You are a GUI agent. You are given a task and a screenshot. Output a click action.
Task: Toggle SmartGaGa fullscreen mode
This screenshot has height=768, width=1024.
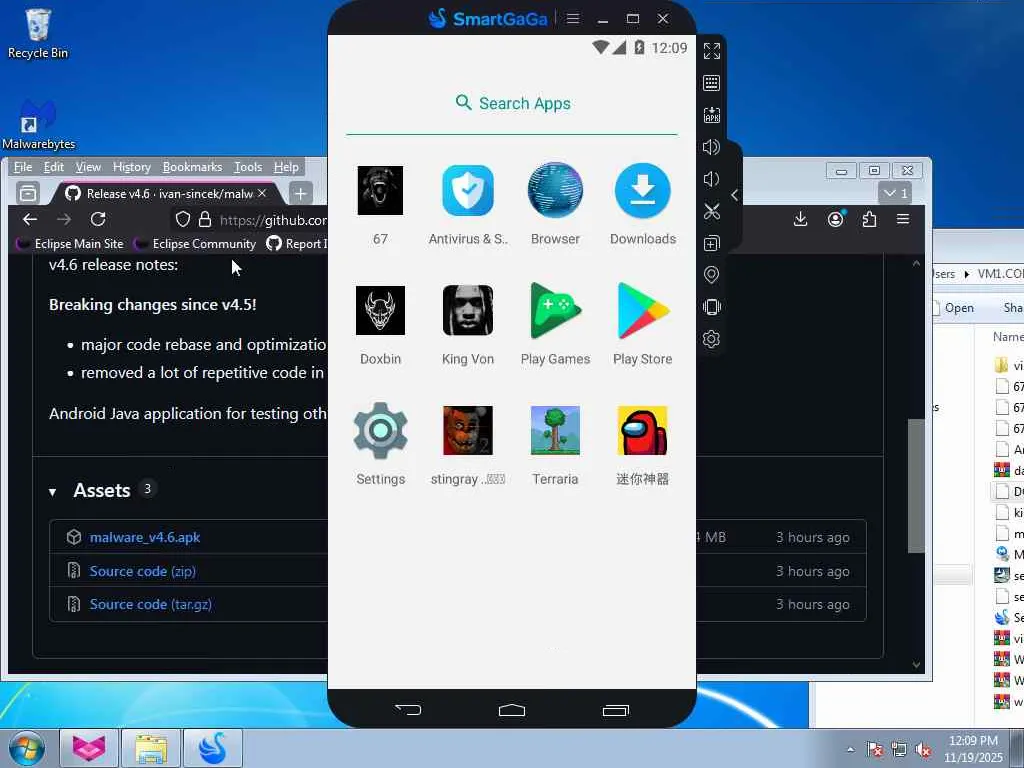[712, 51]
